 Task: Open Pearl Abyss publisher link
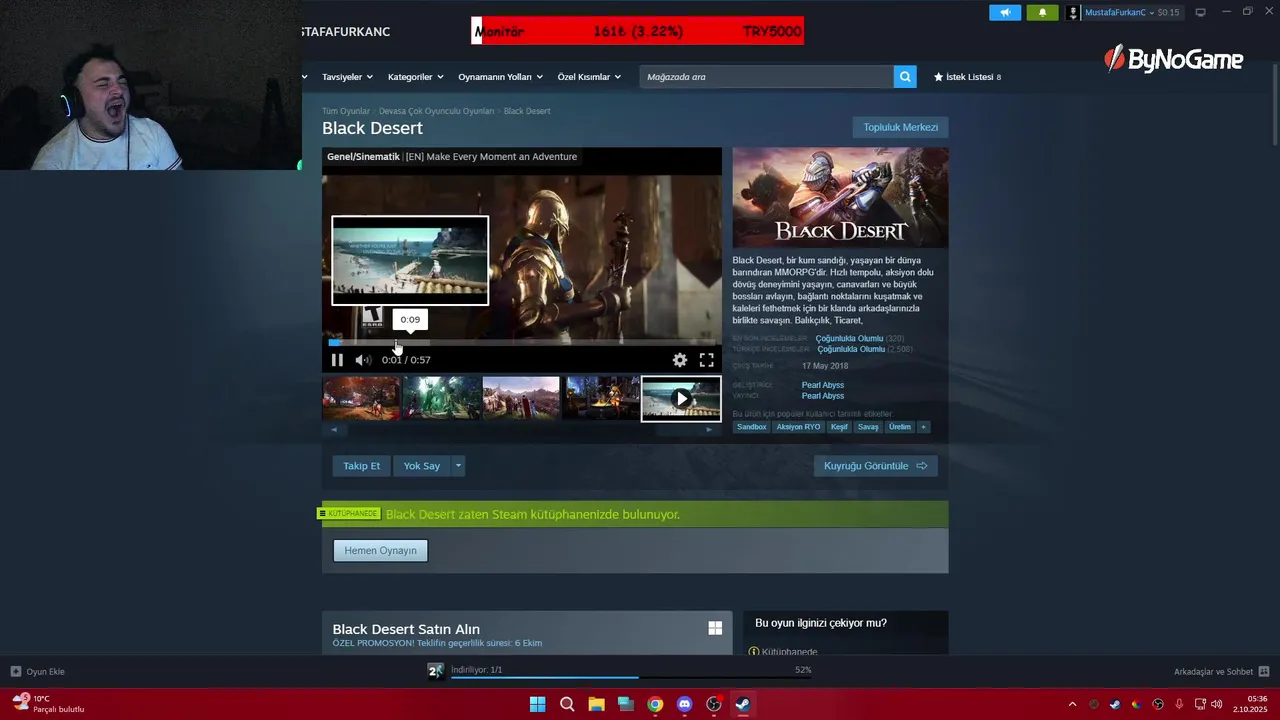coord(823,396)
